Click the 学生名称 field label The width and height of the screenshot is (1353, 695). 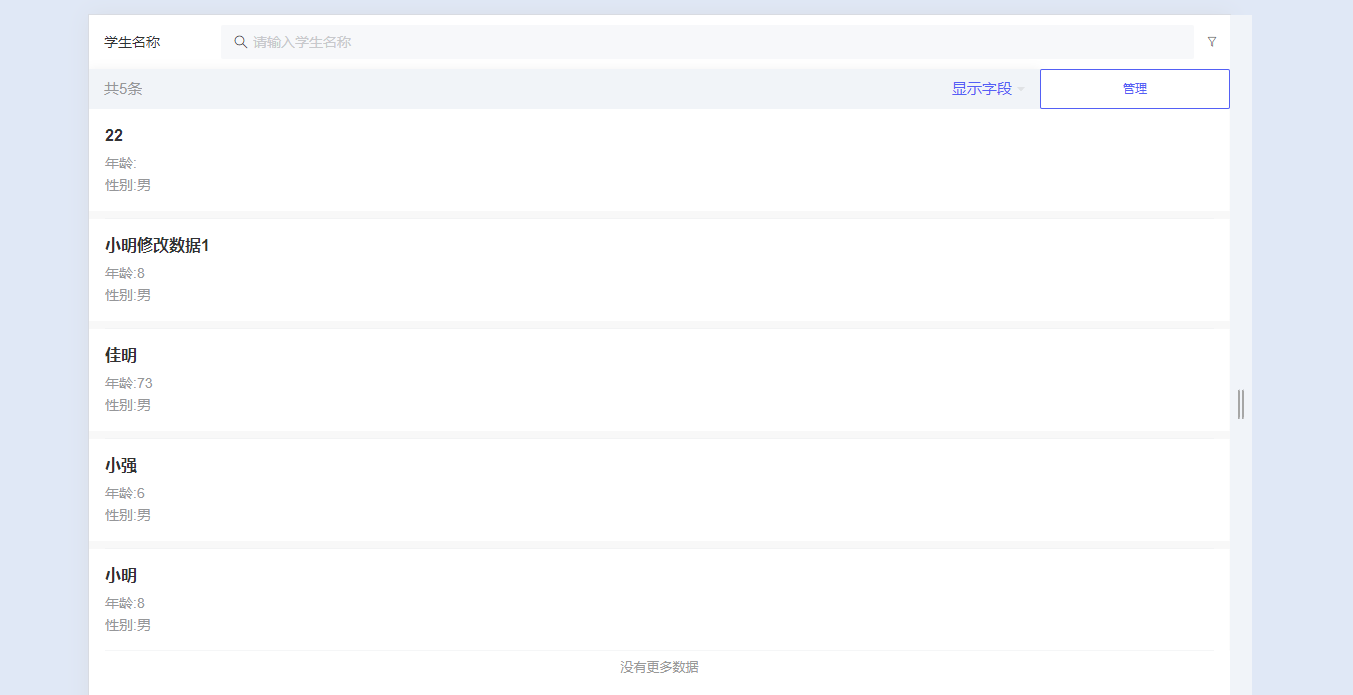[132, 42]
